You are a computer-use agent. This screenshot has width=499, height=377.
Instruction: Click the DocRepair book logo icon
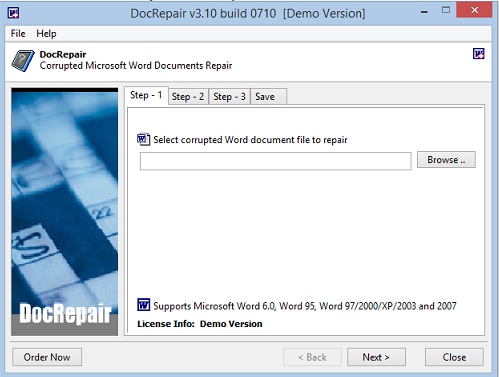22,61
